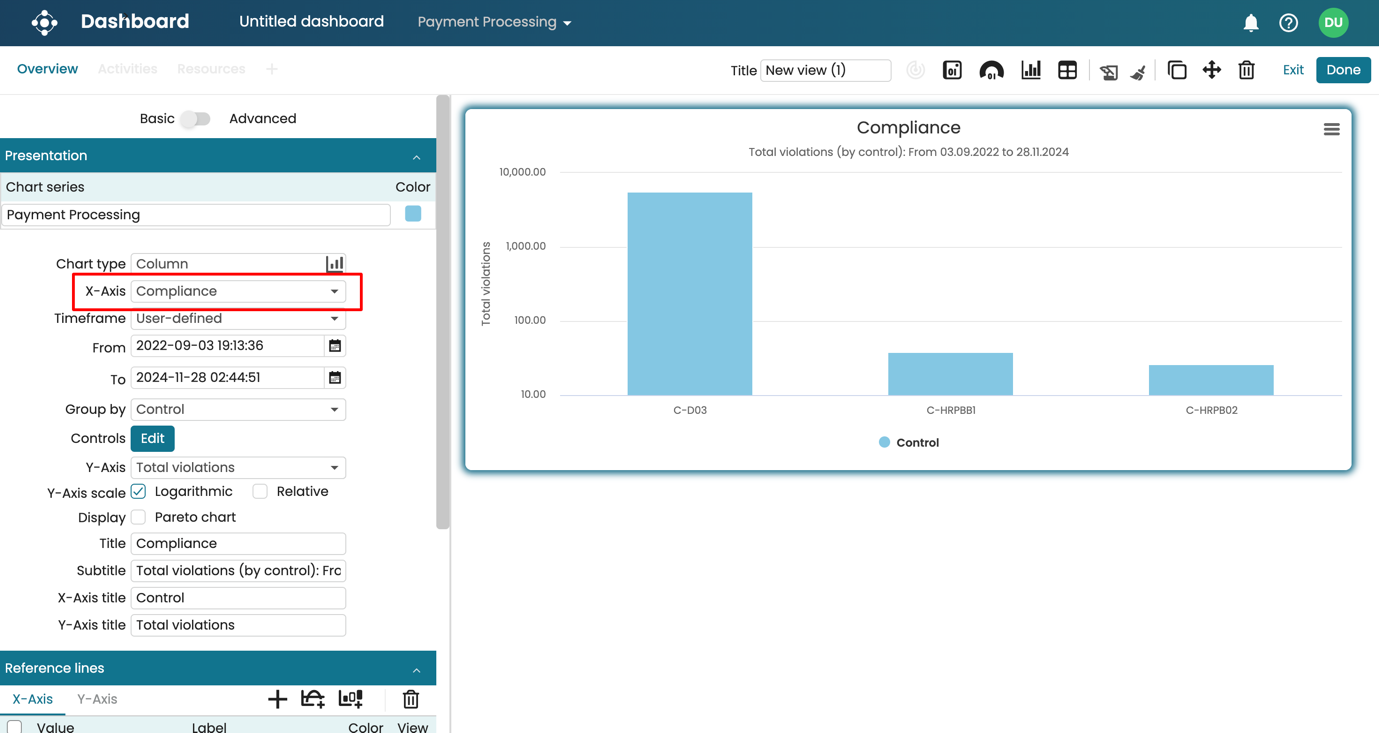Delete the view using toolbar trash icon

point(1246,70)
